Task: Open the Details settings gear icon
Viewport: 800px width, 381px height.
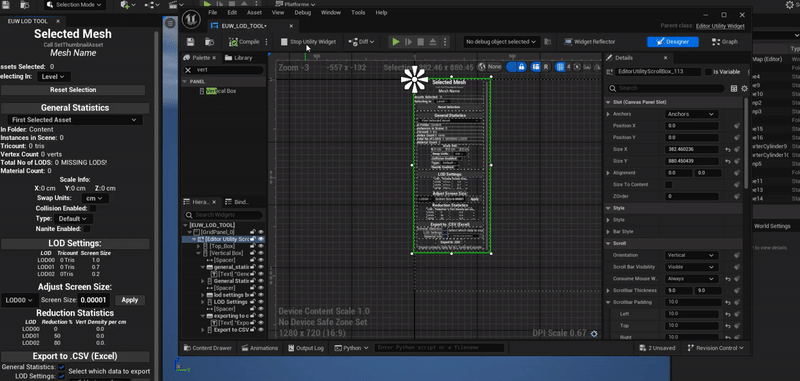Action: (744, 88)
